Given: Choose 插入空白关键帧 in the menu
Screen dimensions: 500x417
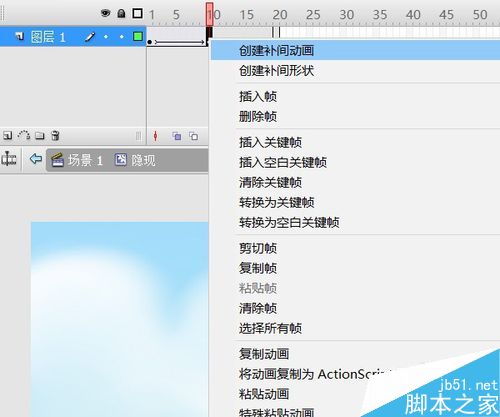Looking at the screenshot, I should (355, 162).
